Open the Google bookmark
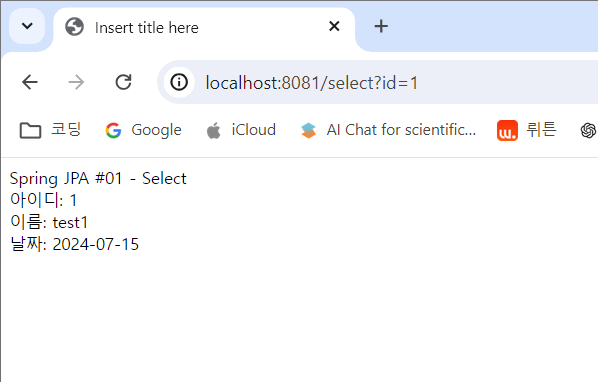This screenshot has height=382, width=598. (143, 130)
